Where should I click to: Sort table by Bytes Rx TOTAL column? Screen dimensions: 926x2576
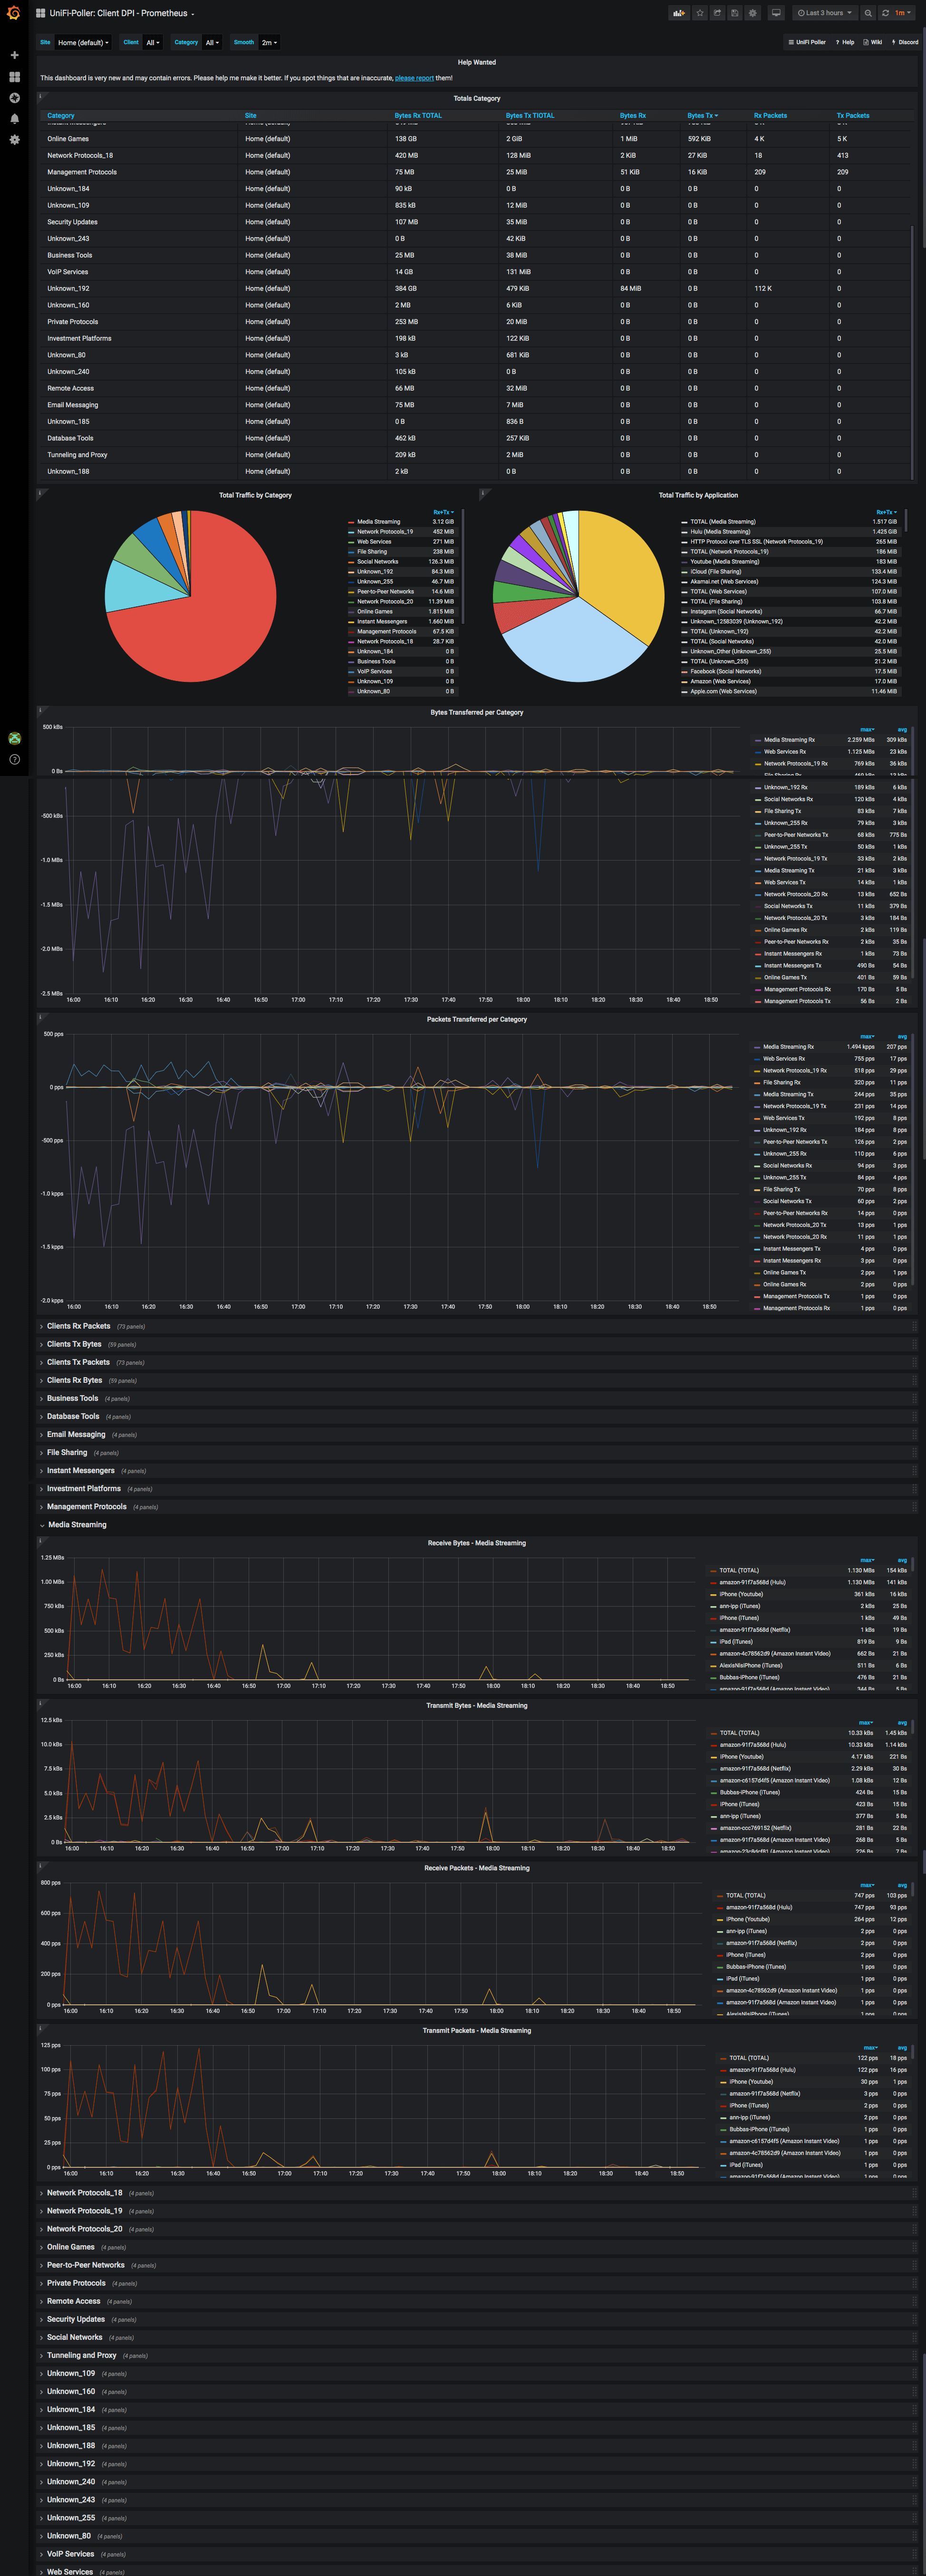point(417,116)
